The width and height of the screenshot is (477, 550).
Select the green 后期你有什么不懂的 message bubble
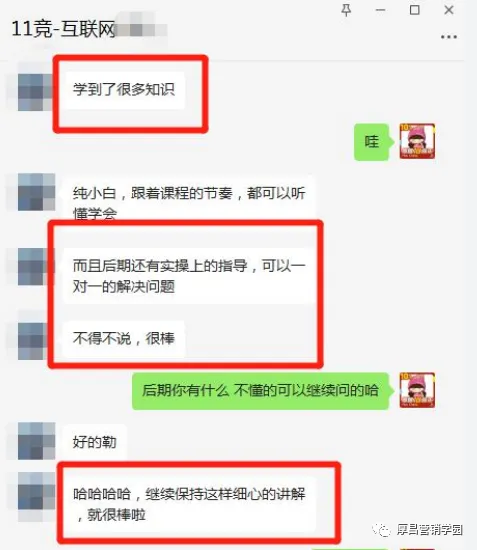[x=261, y=390]
